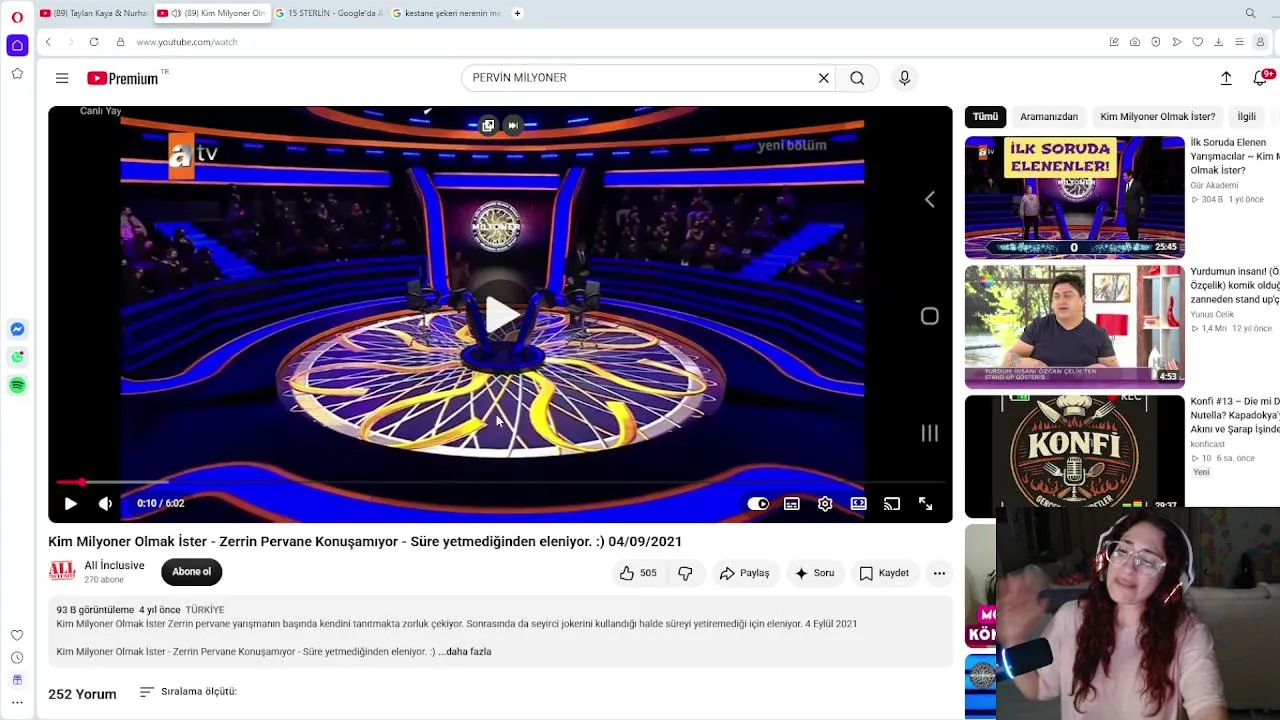This screenshot has height=720, width=1280.
Task: Select the Tümü filter chip
Action: (x=986, y=117)
